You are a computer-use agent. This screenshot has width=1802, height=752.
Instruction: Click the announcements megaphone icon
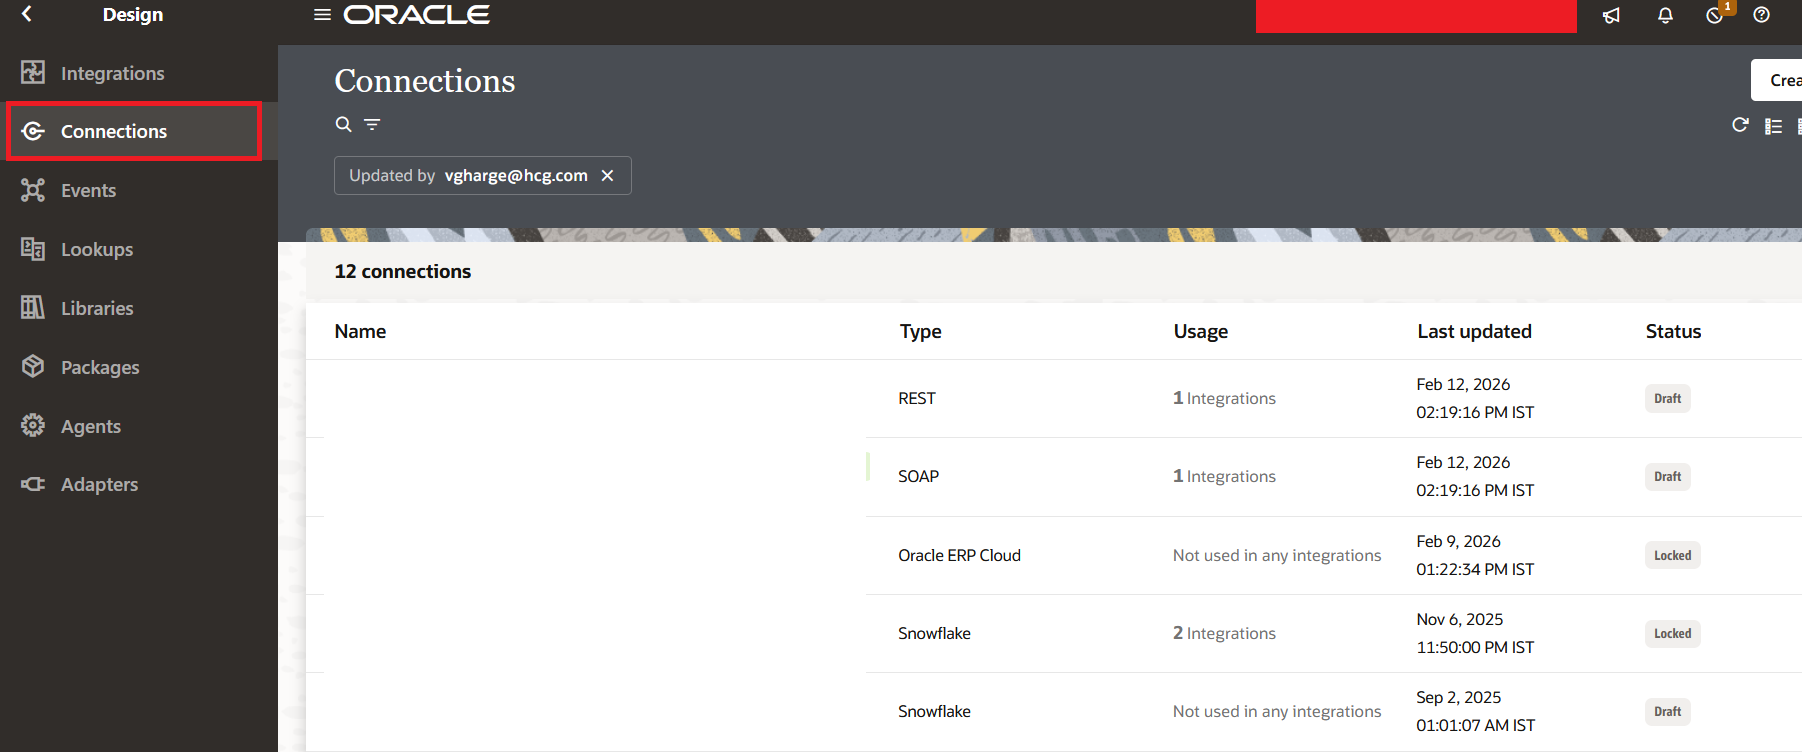pos(1611,15)
